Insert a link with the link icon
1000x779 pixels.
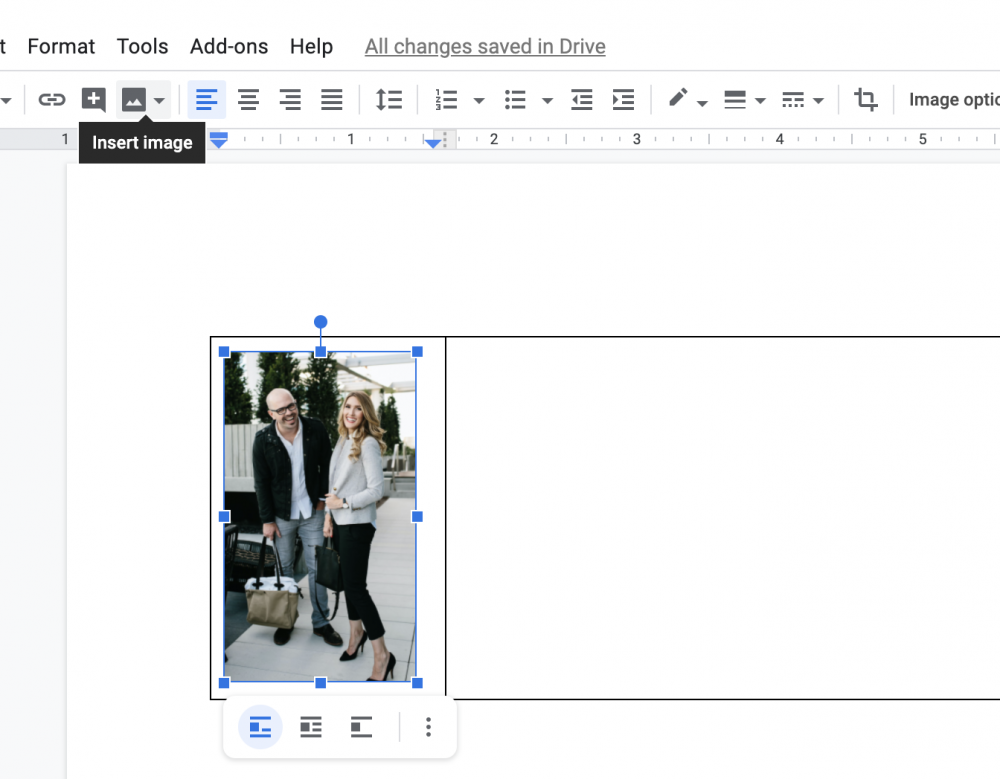pyautogui.click(x=51, y=99)
